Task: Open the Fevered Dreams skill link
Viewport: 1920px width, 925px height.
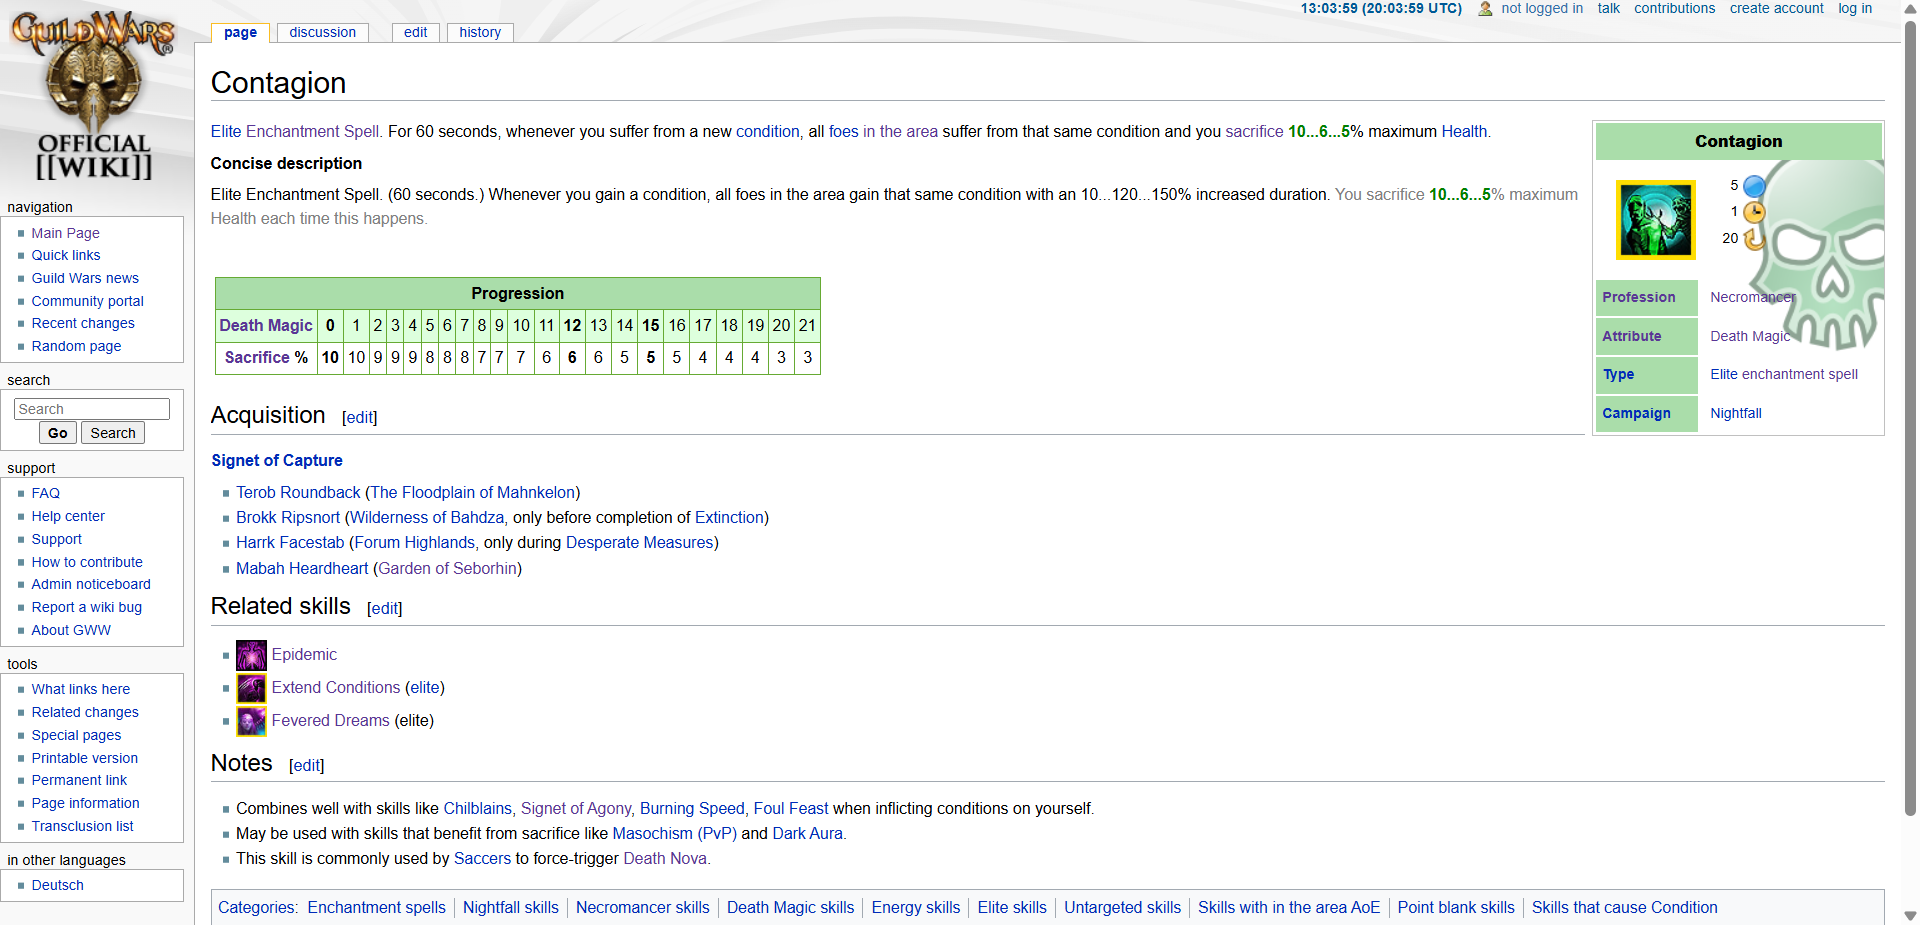Action: [330, 720]
